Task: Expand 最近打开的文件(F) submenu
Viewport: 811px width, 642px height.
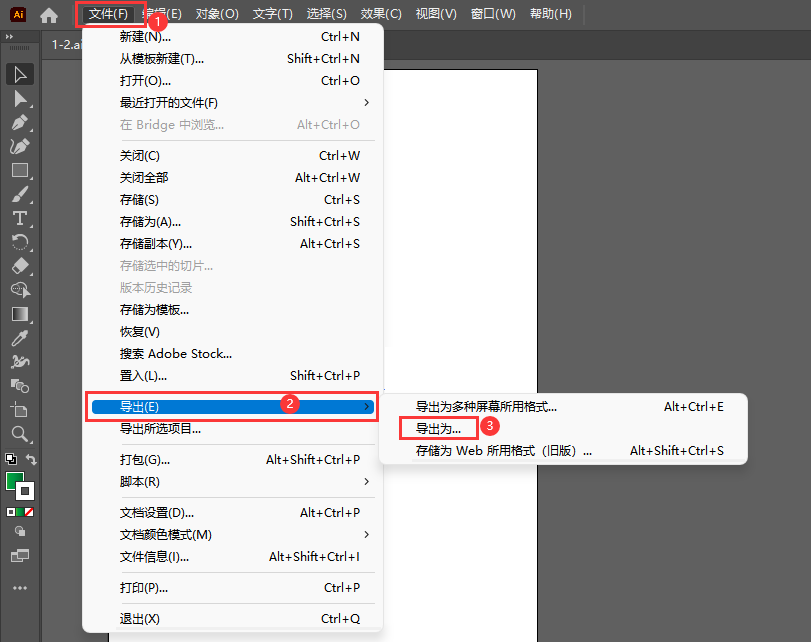Action: [233, 102]
